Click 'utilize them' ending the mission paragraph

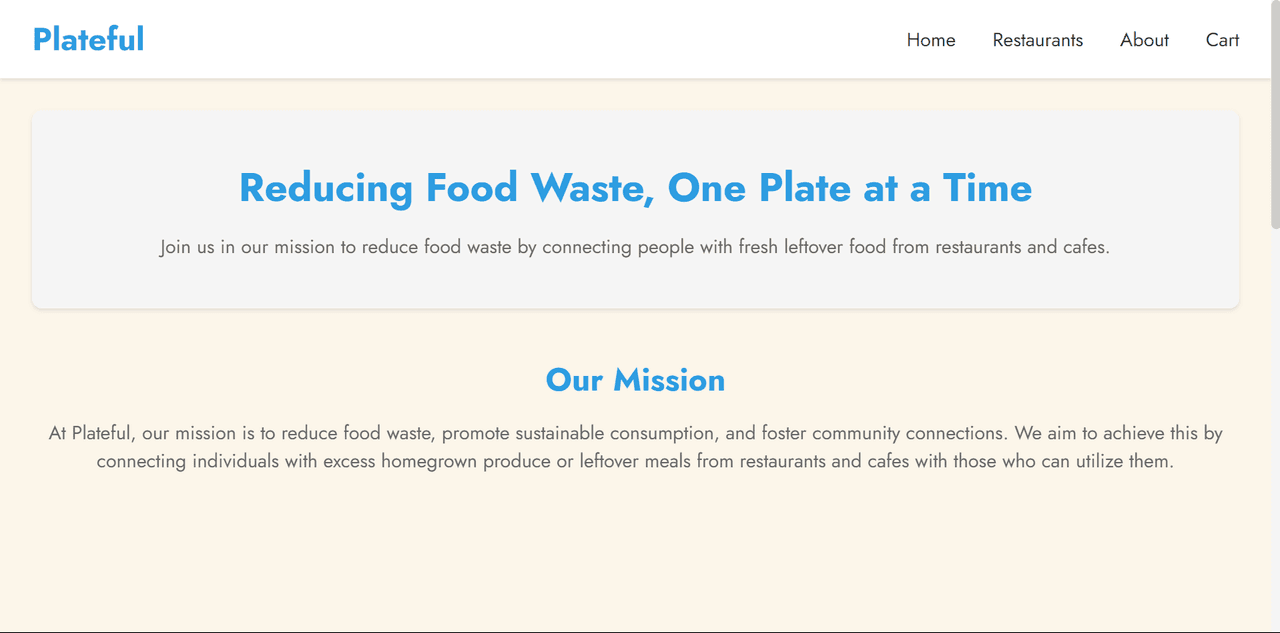[1123, 462]
